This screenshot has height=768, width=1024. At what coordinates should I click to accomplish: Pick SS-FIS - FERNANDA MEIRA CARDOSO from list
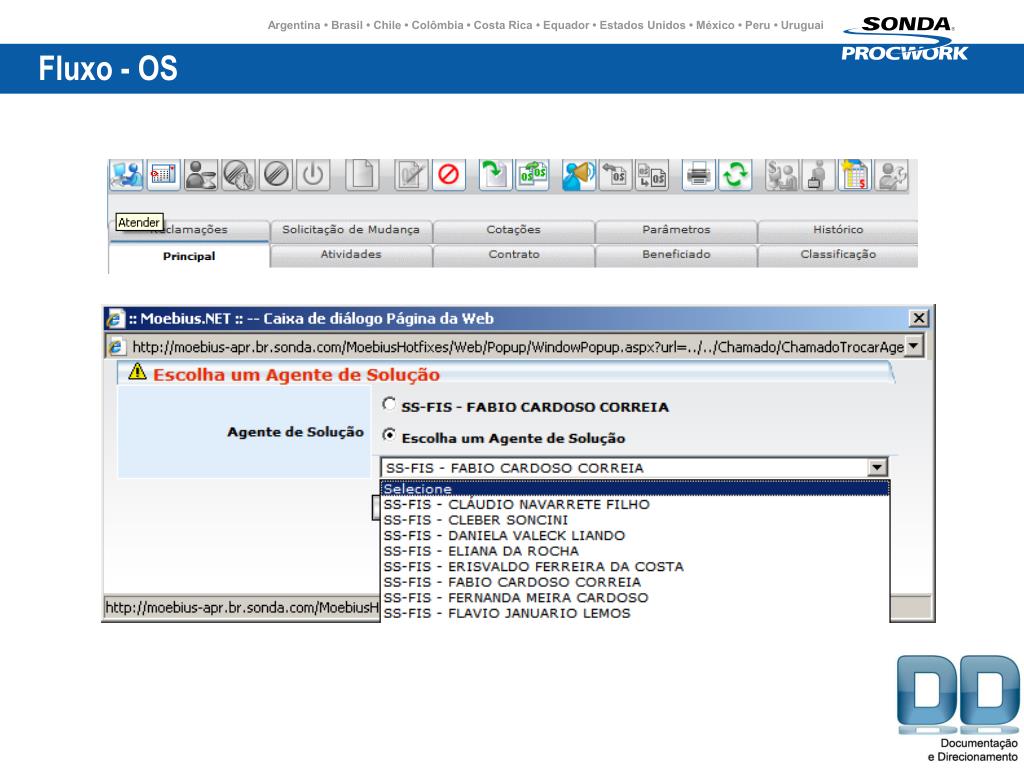tap(635, 598)
